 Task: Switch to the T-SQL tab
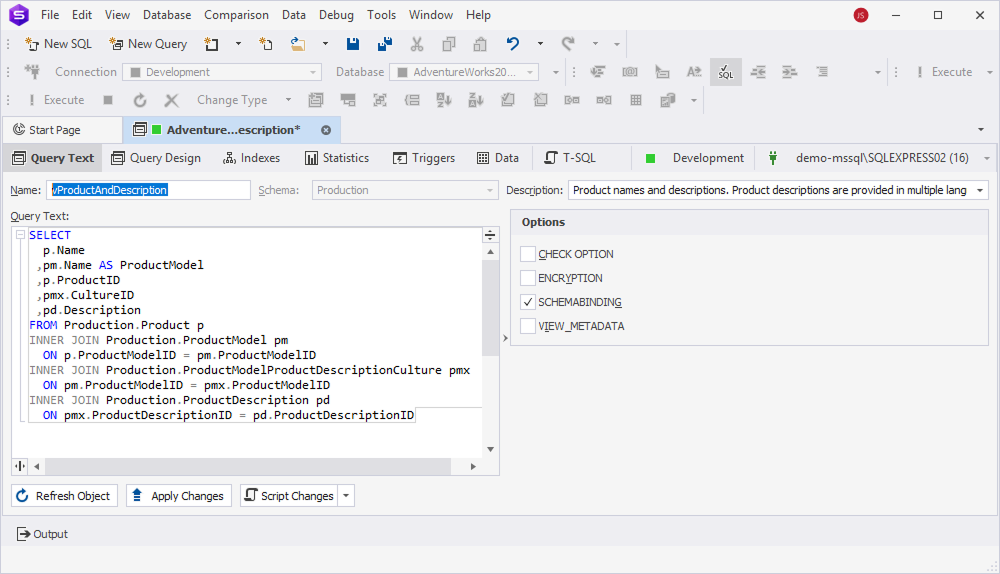tap(570, 158)
